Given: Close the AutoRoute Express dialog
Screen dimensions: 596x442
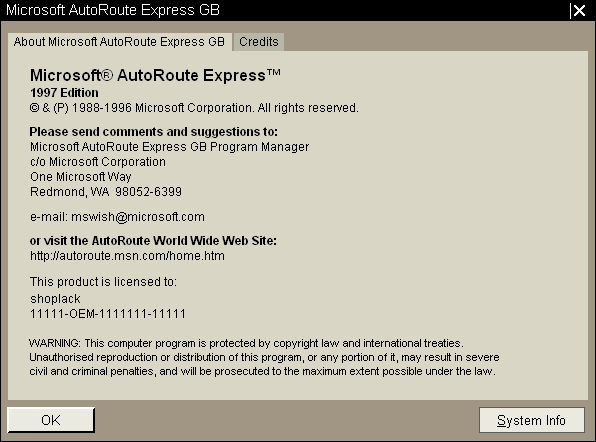Looking at the screenshot, I should pyautogui.click(x=579, y=10).
